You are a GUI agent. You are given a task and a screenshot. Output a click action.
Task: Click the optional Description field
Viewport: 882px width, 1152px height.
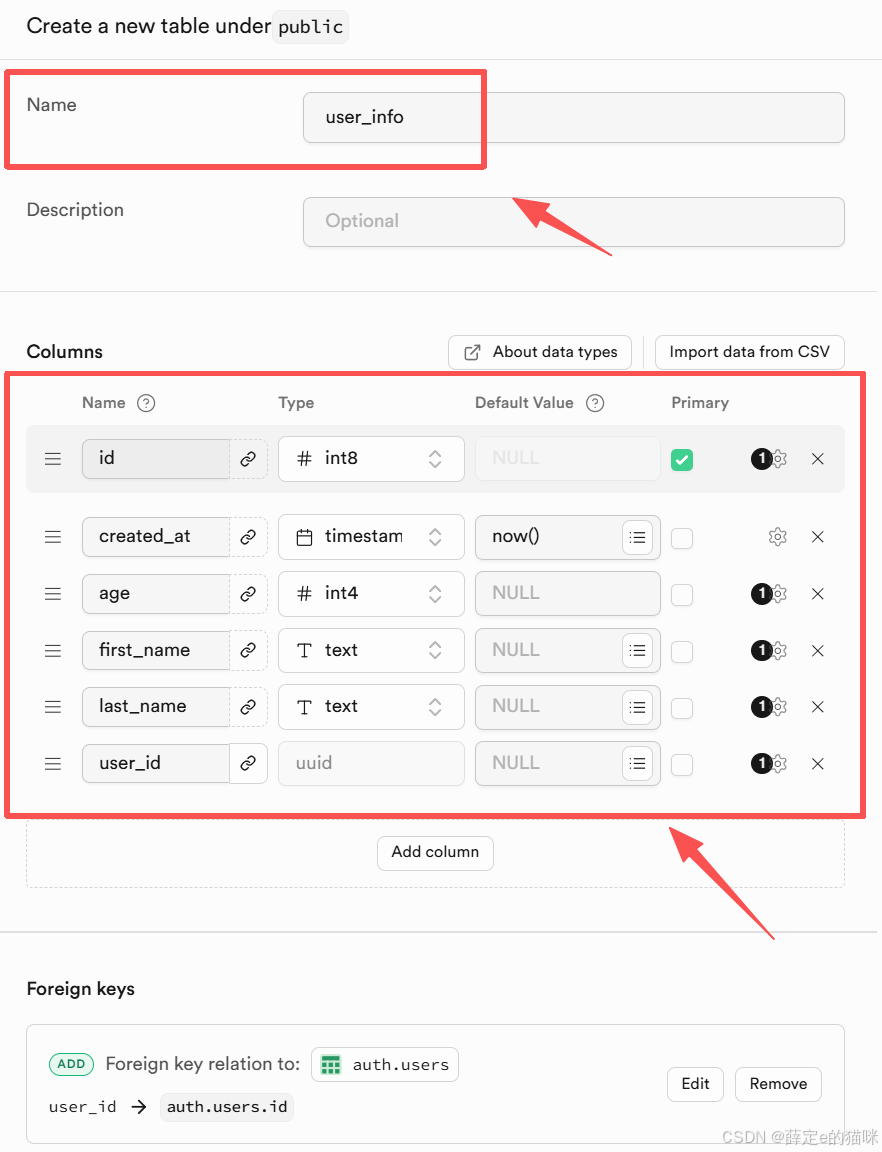pos(573,222)
